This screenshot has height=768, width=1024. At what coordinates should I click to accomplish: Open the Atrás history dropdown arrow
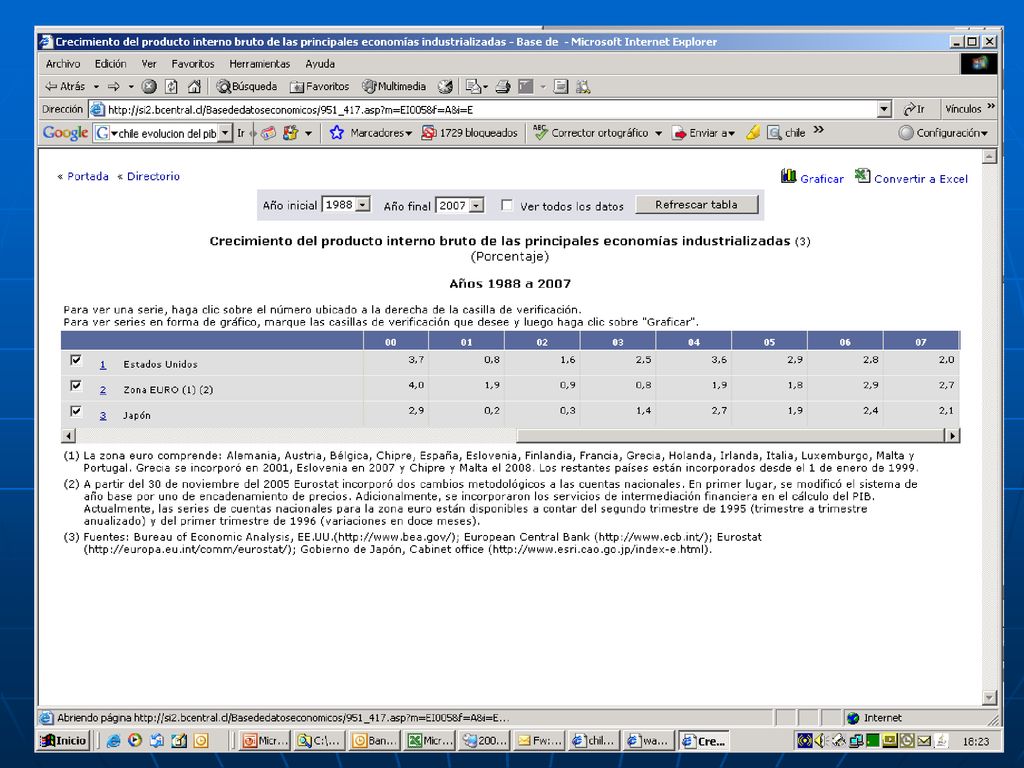click(96, 86)
